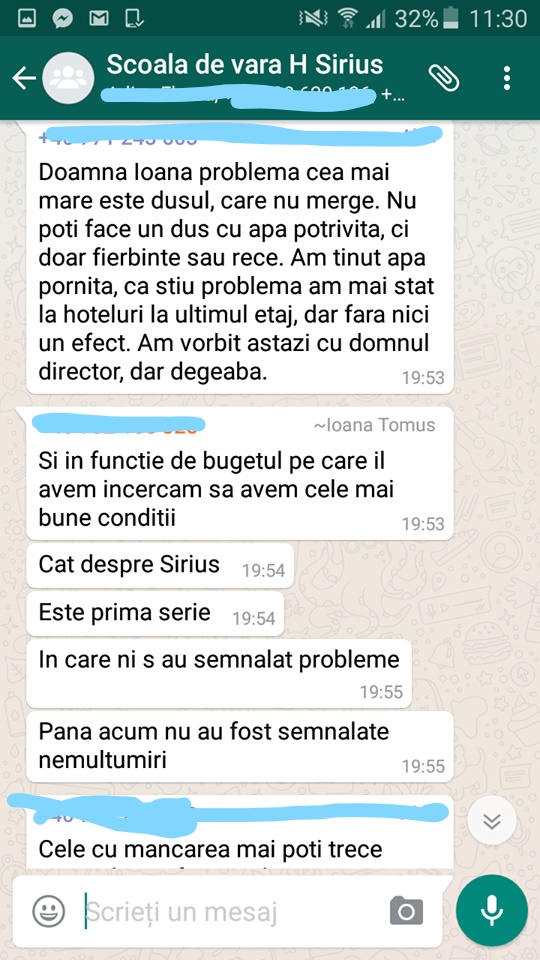
Task: Select the "Este prima serie" message bubble
Action: tap(156, 613)
